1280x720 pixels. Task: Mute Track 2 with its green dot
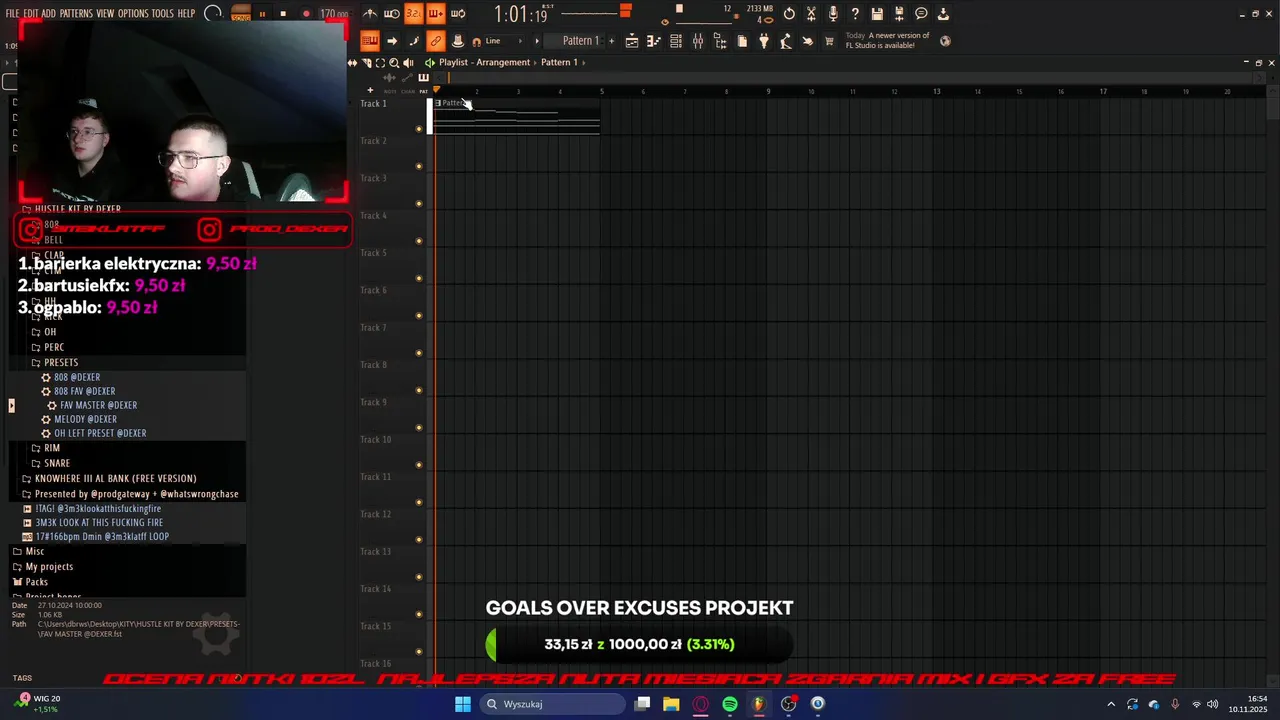pyautogui.click(x=419, y=166)
